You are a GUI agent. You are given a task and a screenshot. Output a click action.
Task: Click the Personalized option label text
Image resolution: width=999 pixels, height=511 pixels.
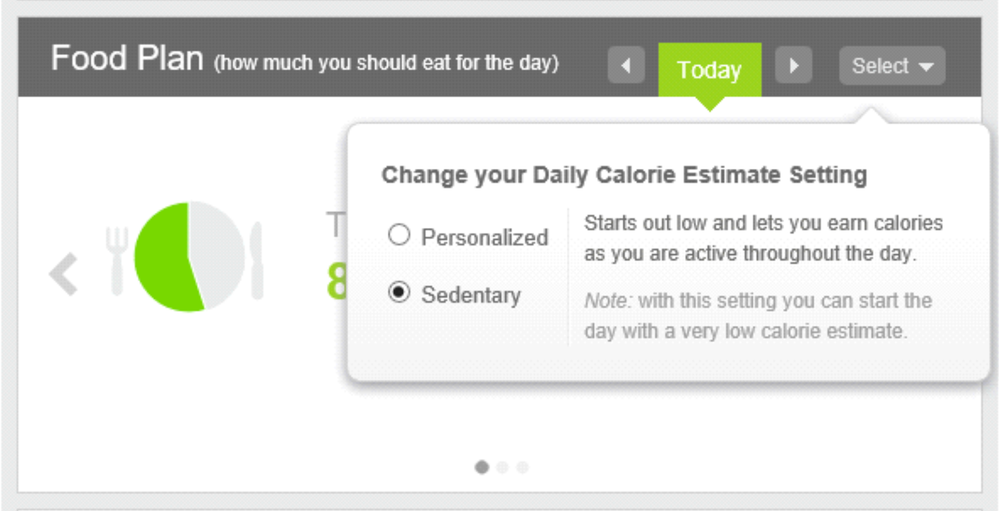click(485, 238)
